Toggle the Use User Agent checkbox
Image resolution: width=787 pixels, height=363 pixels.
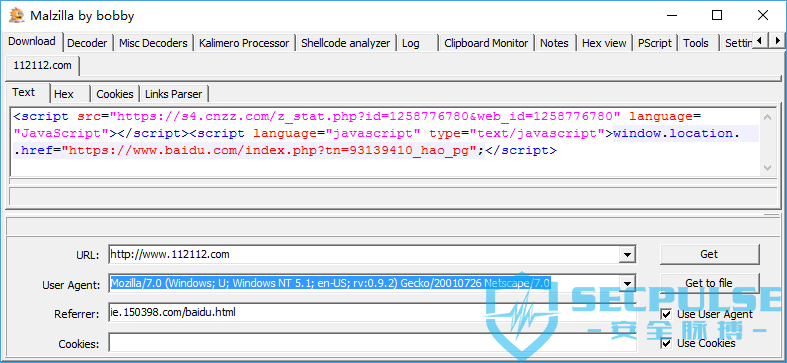(666, 314)
